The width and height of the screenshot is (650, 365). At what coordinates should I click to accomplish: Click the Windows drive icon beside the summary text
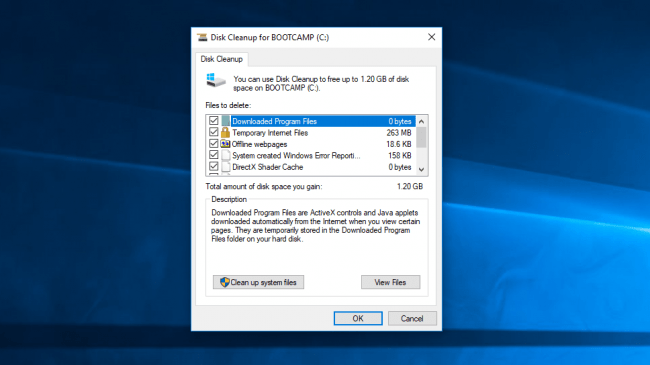click(x=216, y=80)
